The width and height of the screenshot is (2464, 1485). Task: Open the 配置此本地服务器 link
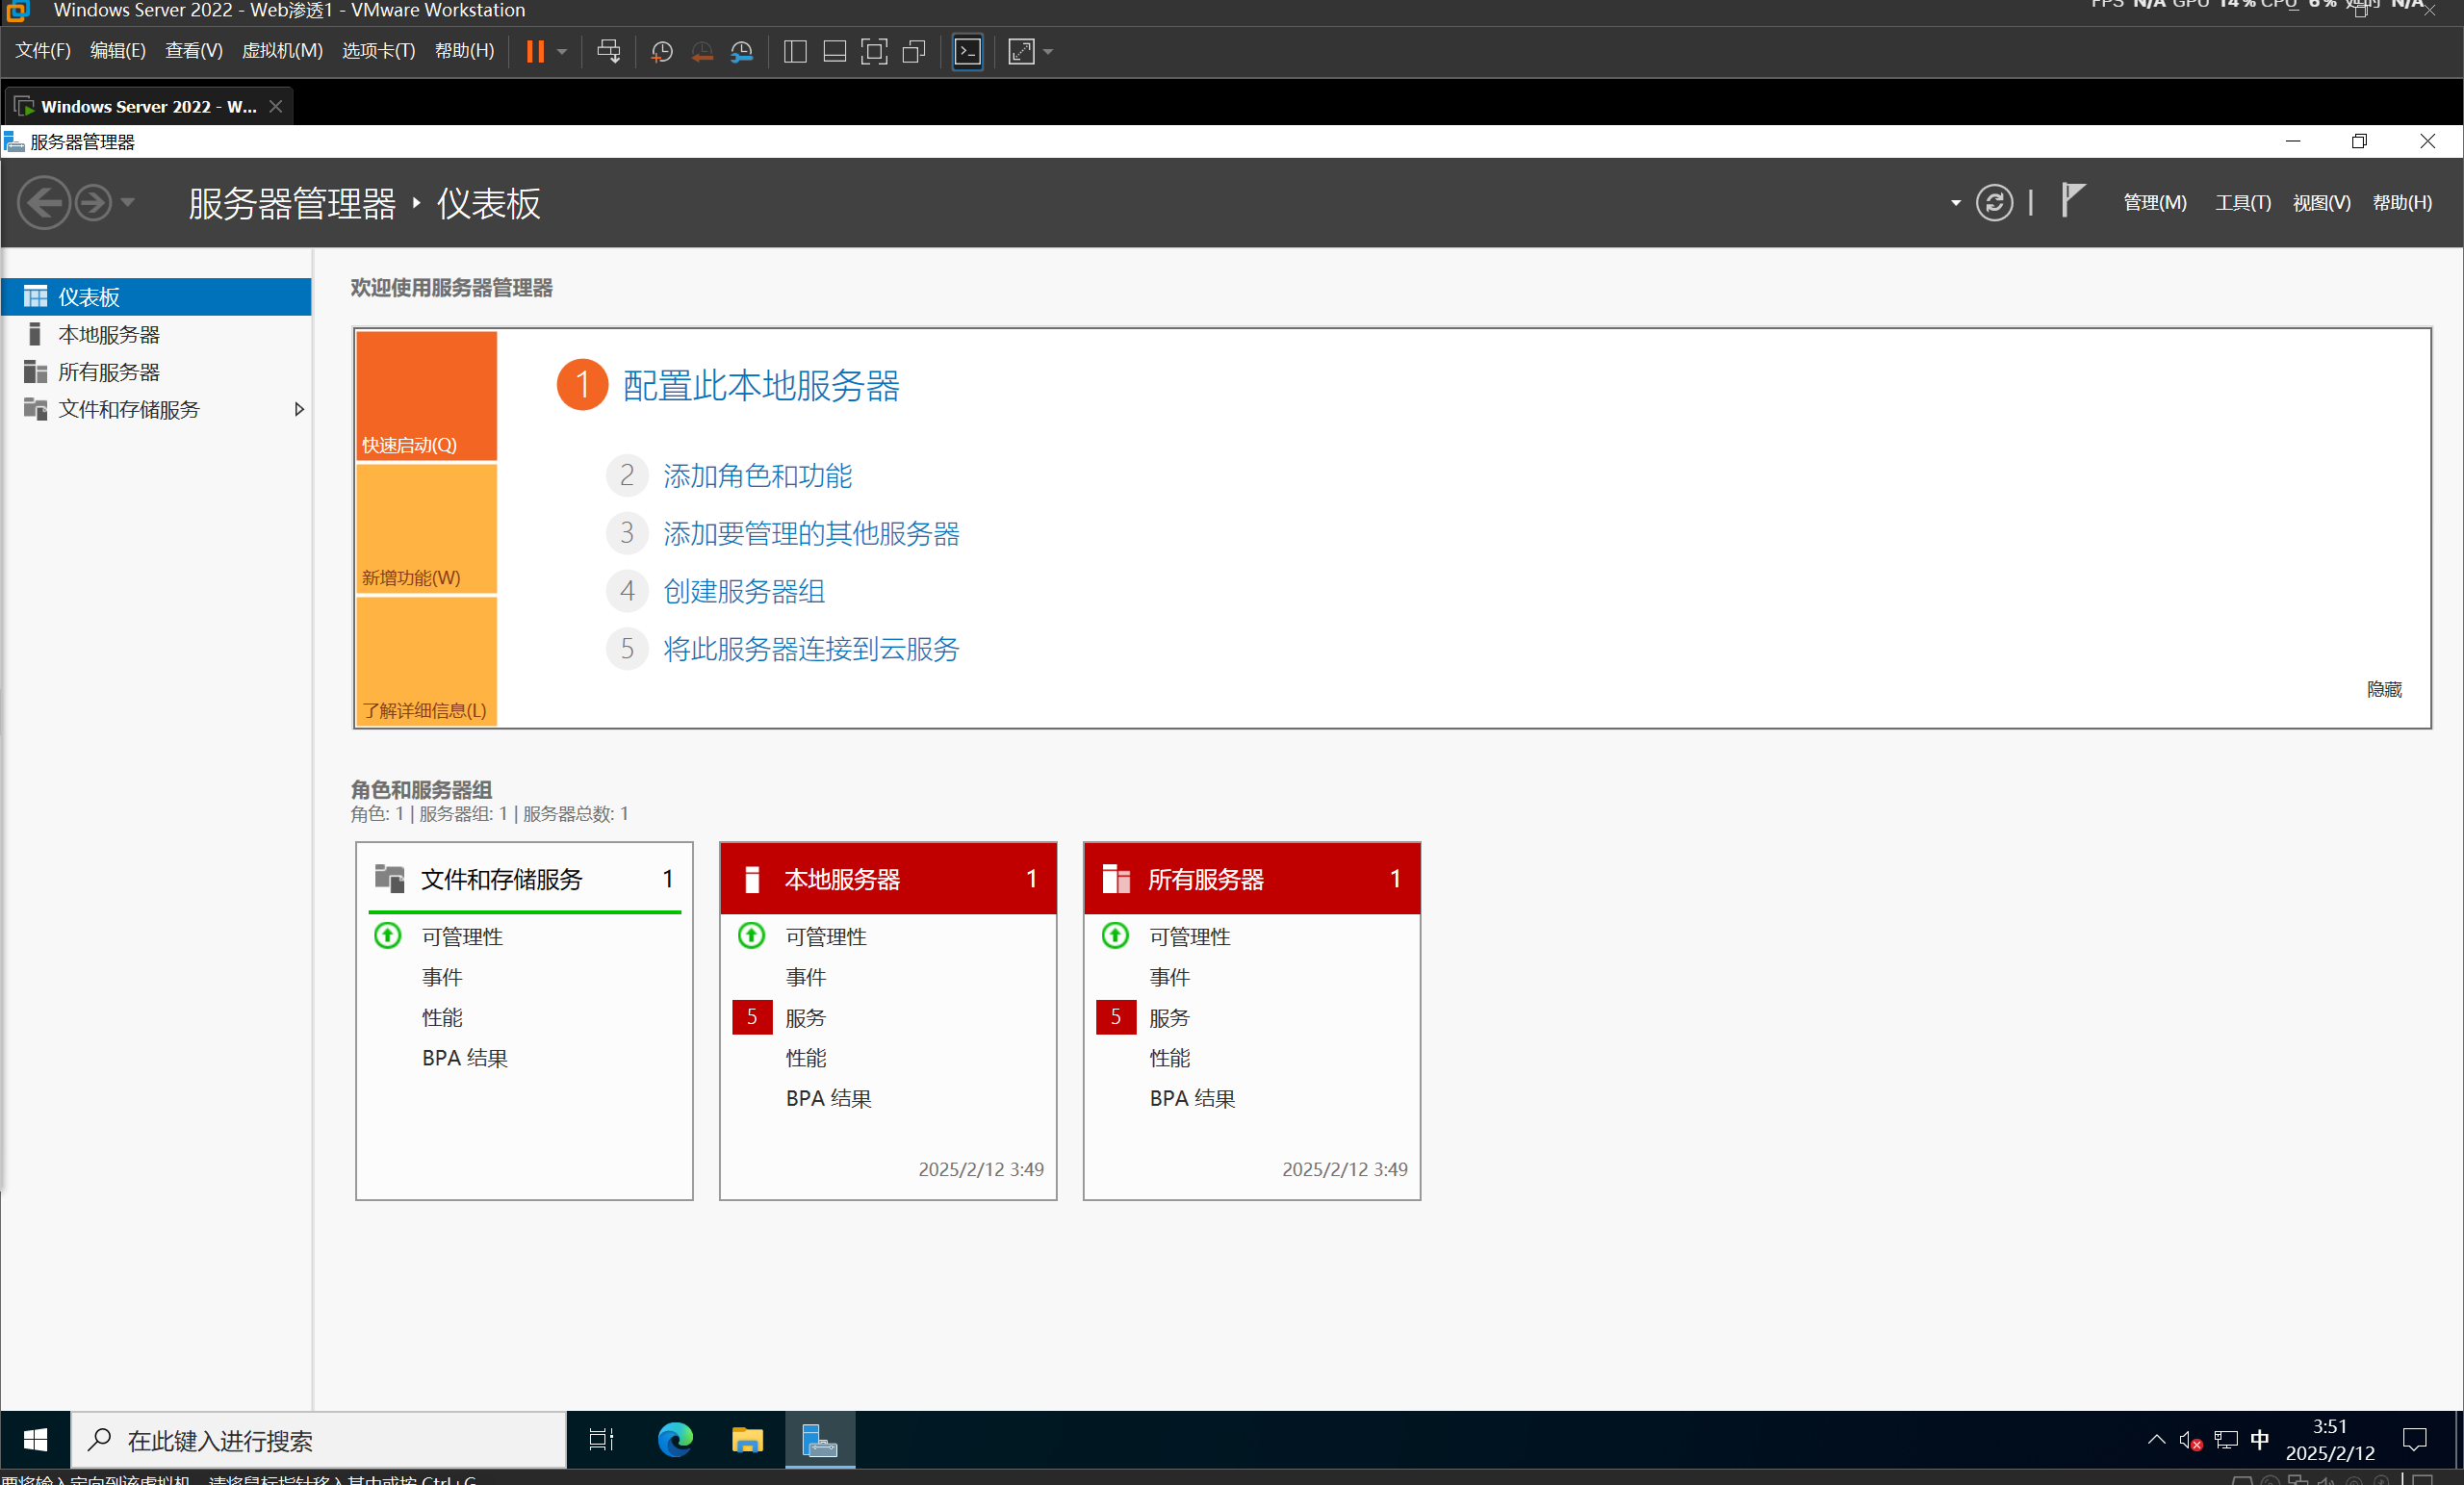[x=761, y=386]
